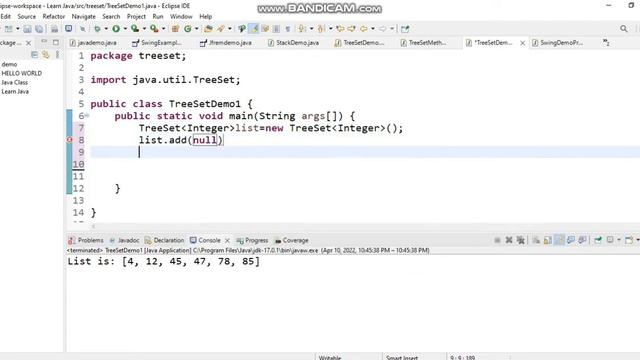Open a terminal via toolbar console icon
The width and height of the screenshot is (640, 360).
(69, 29)
